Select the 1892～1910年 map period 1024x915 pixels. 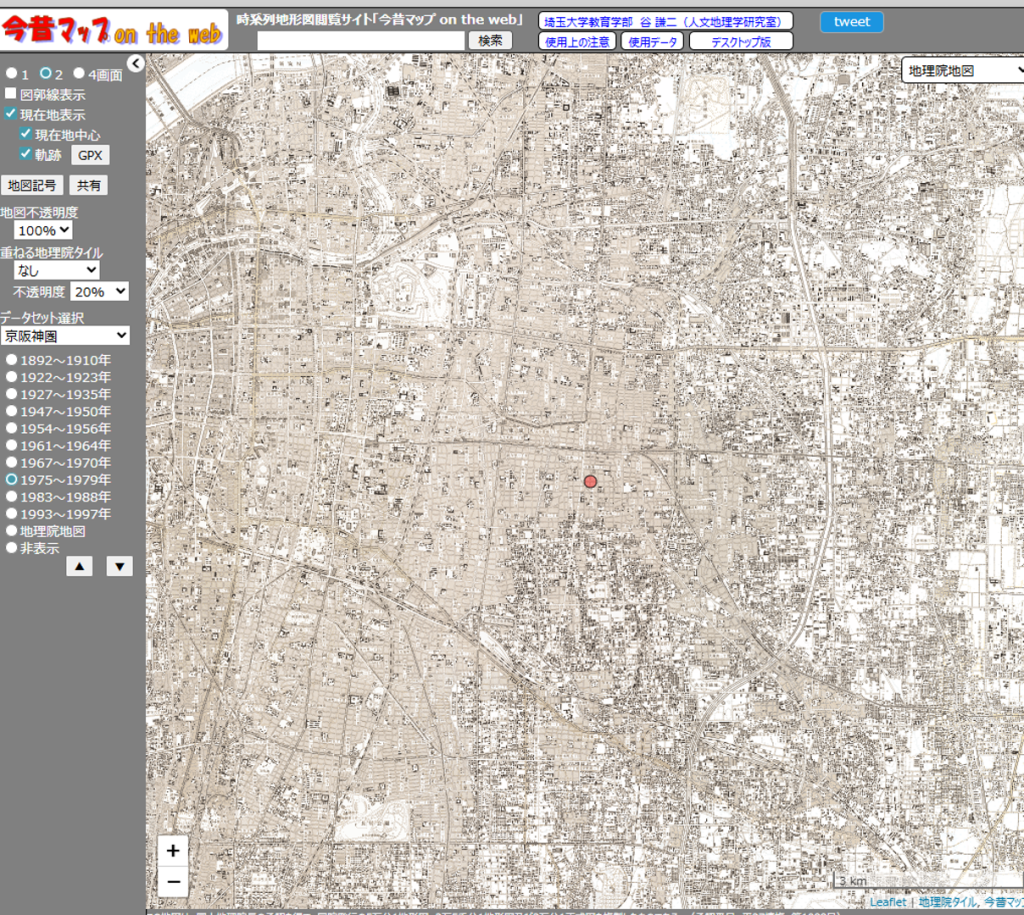[13, 360]
